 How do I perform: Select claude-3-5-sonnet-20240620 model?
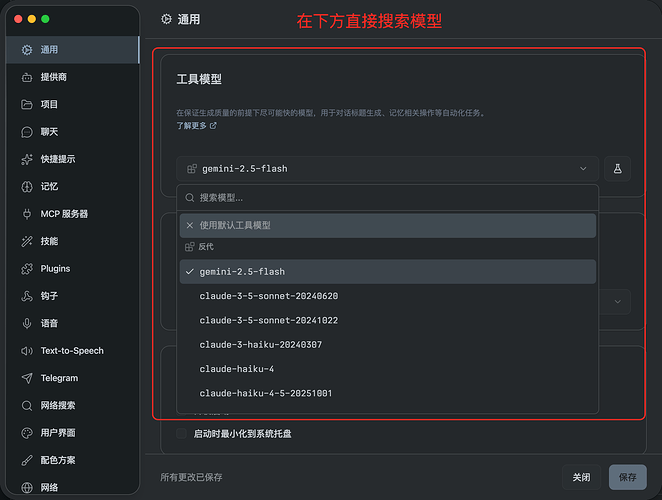coord(388,296)
